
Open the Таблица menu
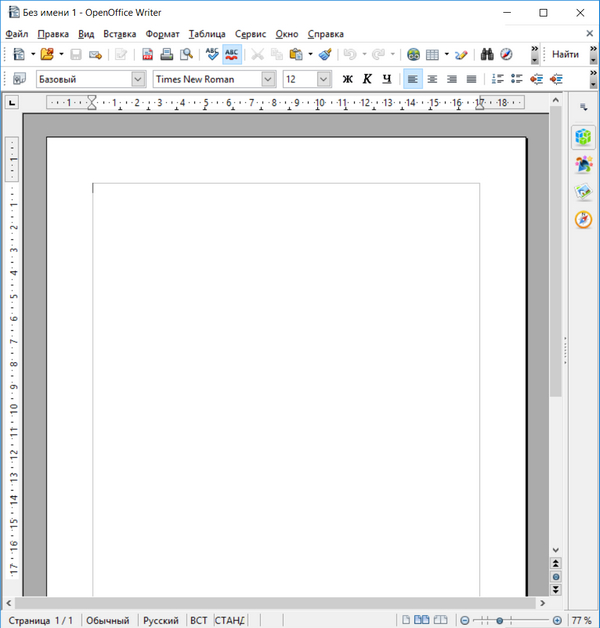pos(206,33)
